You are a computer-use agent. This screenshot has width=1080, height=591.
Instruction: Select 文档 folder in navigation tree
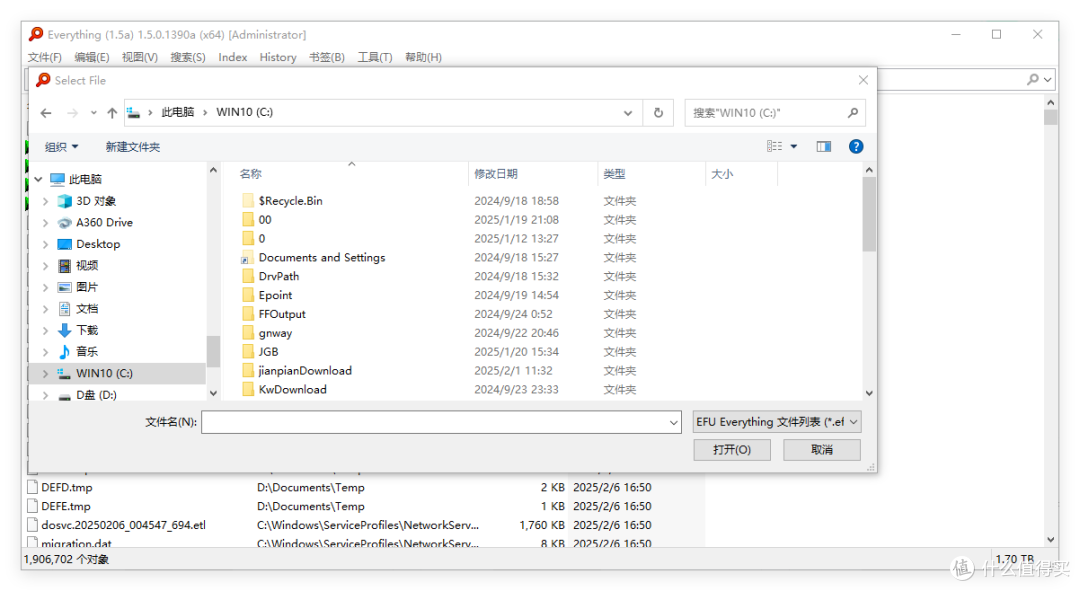tap(87, 309)
